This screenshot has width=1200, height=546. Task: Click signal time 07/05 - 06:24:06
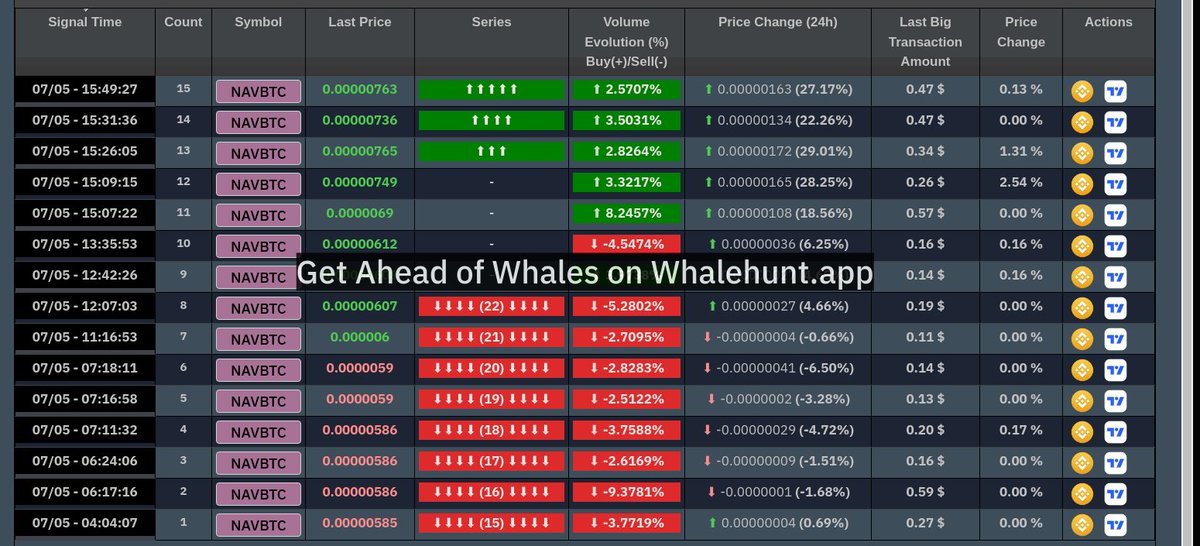85,462
